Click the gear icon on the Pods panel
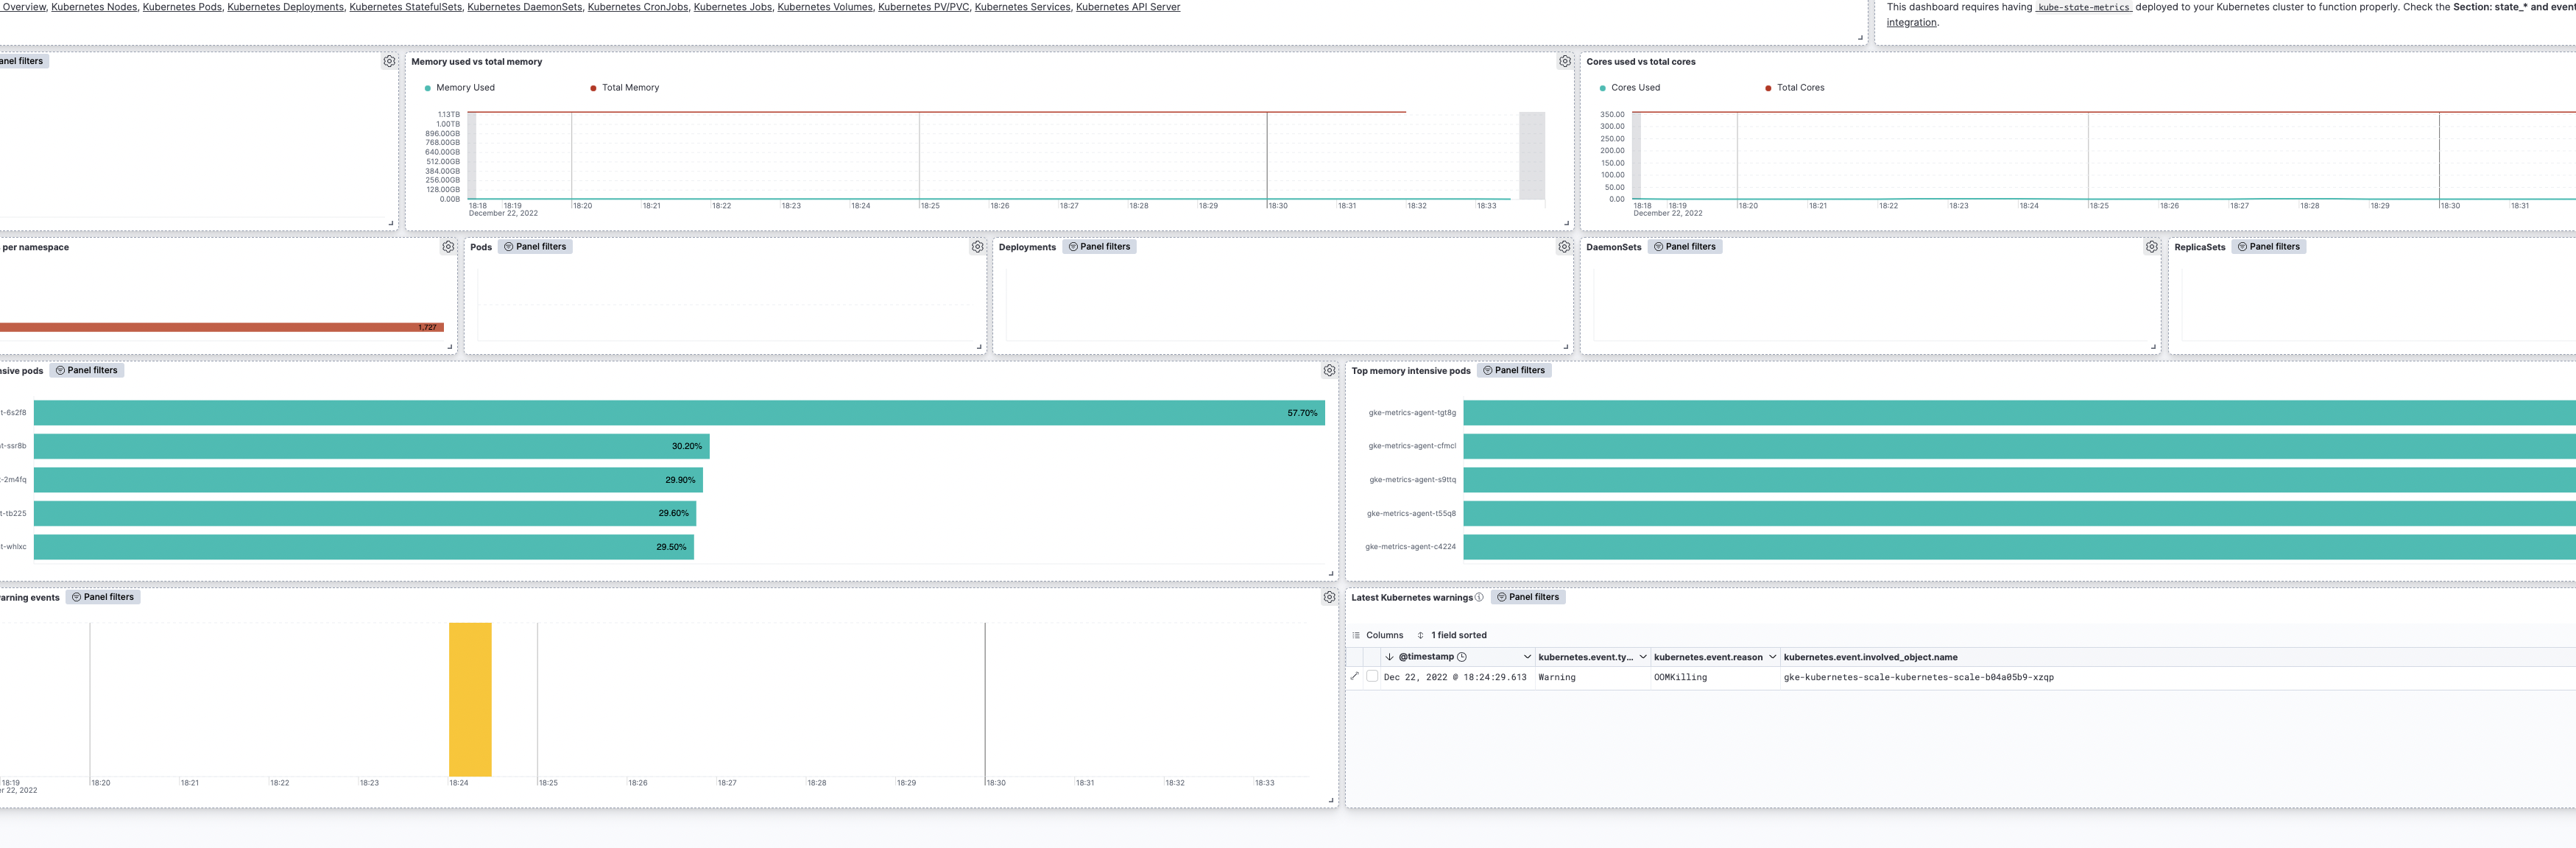The width and height of the screenshot is (2576, 848). coord(977,247)
